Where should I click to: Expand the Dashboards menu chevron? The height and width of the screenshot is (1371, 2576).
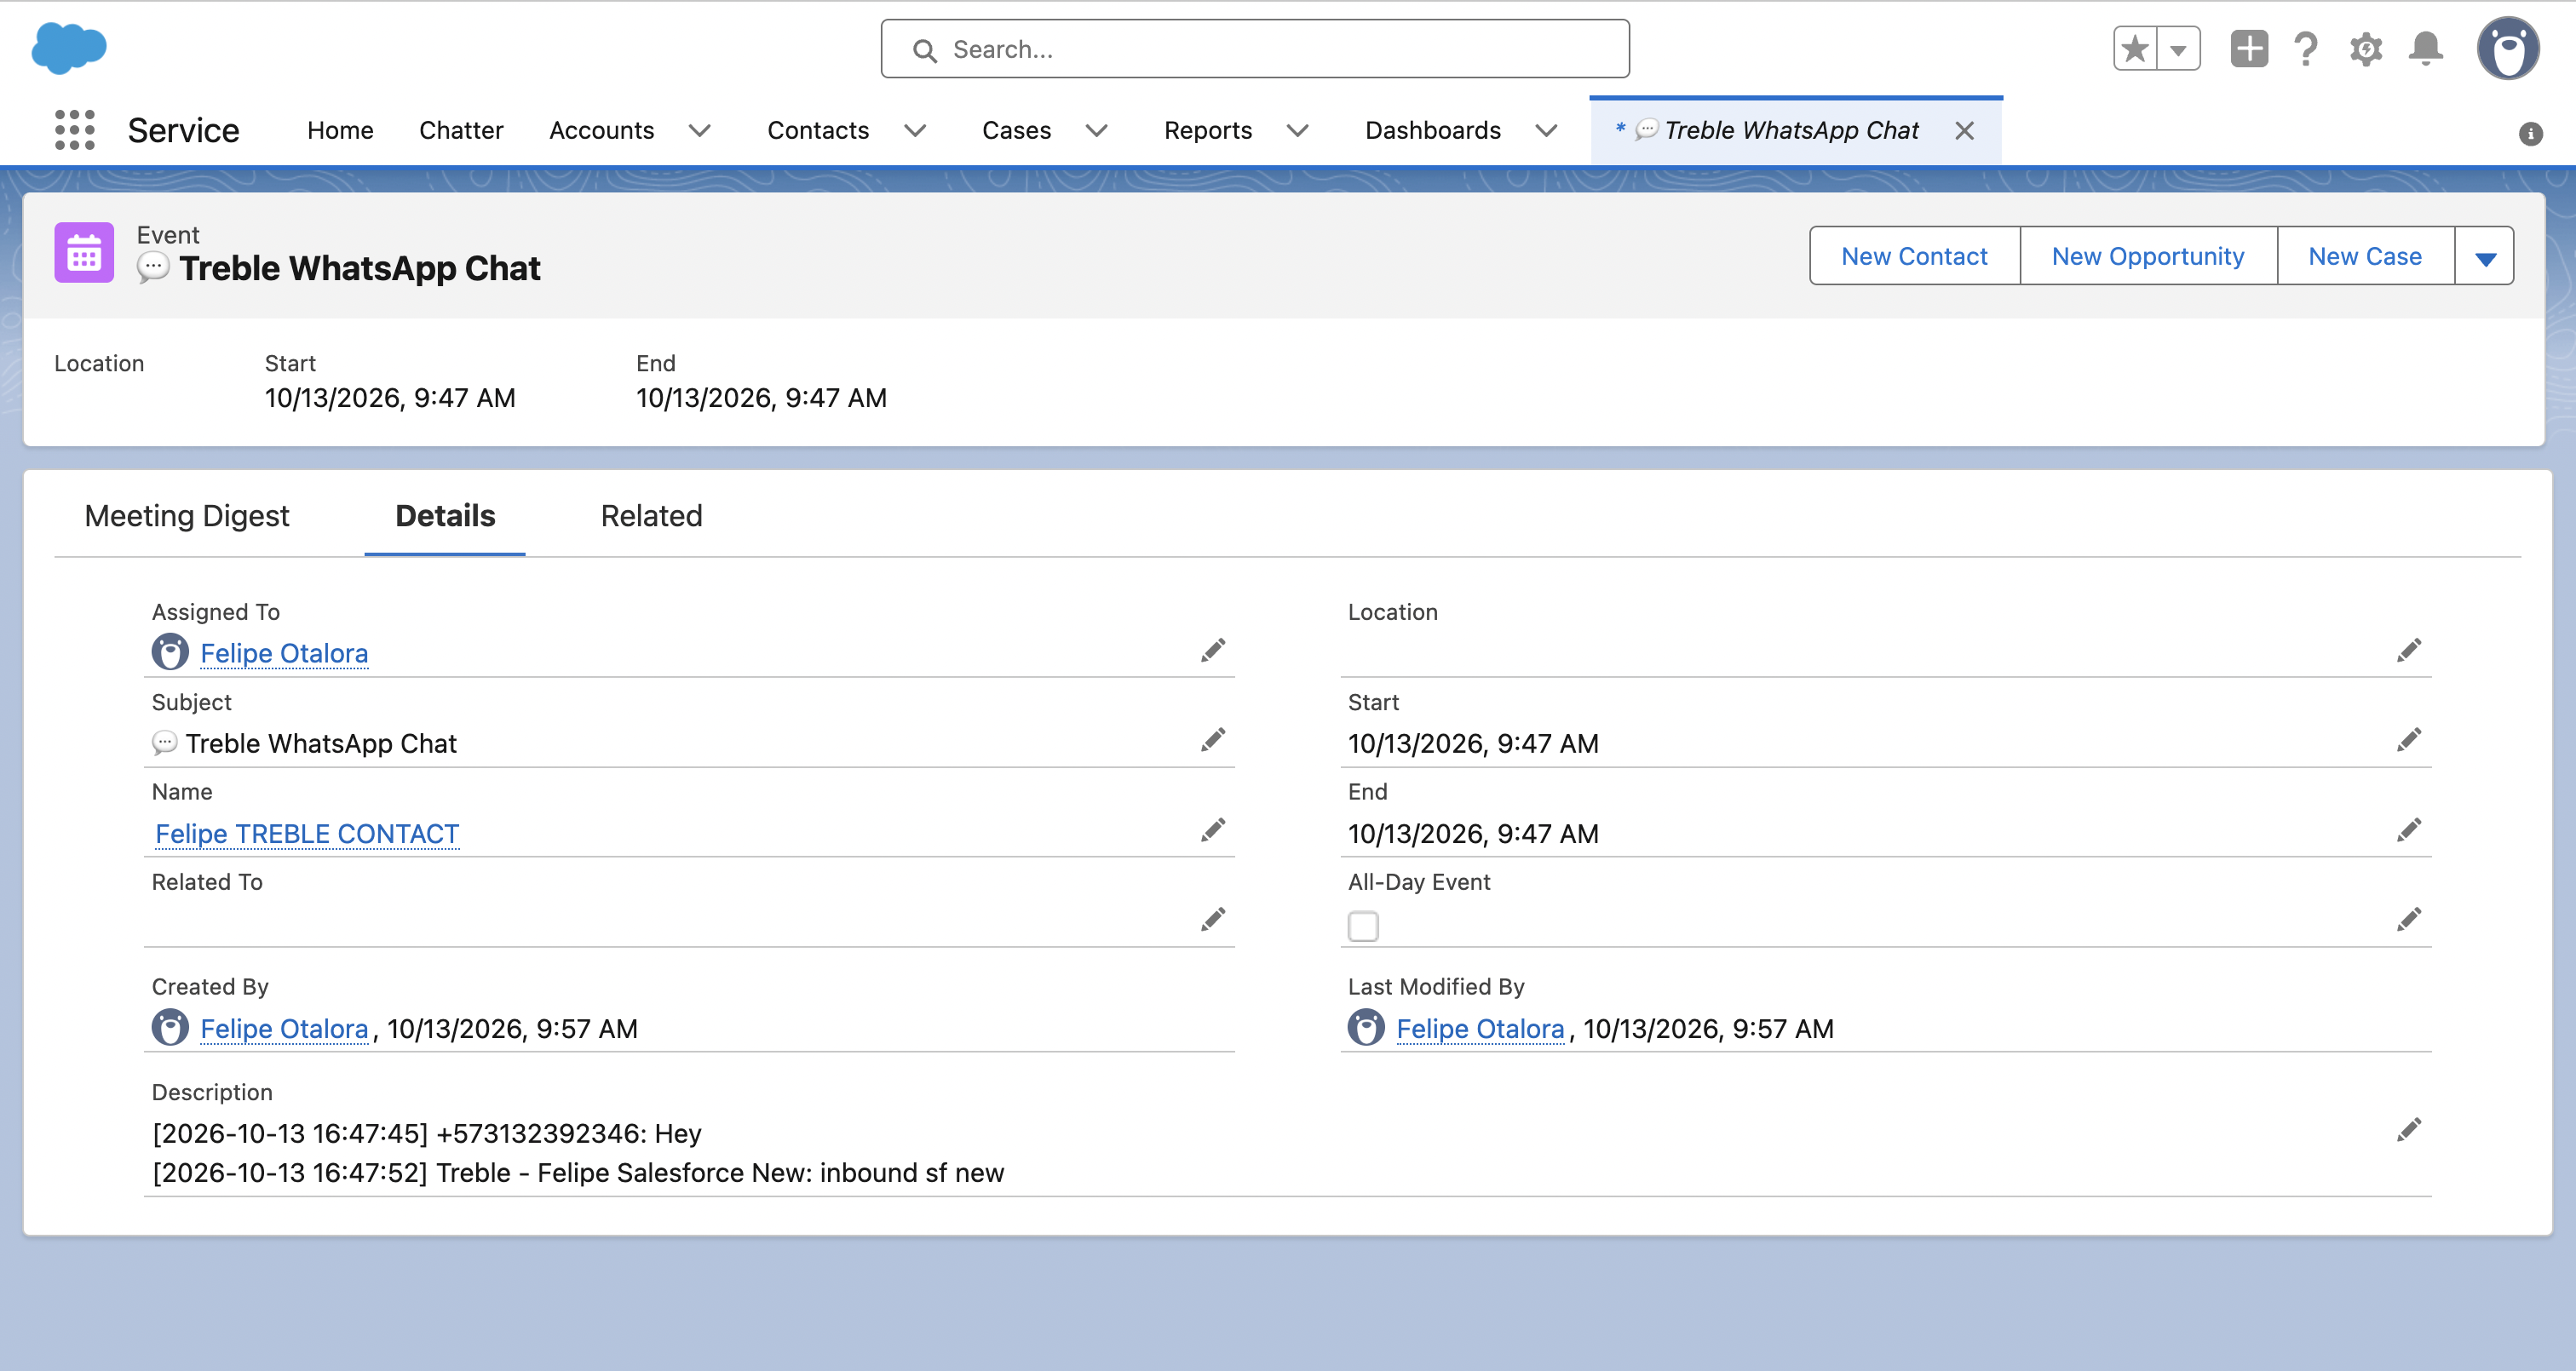(x=1547, y=130)
